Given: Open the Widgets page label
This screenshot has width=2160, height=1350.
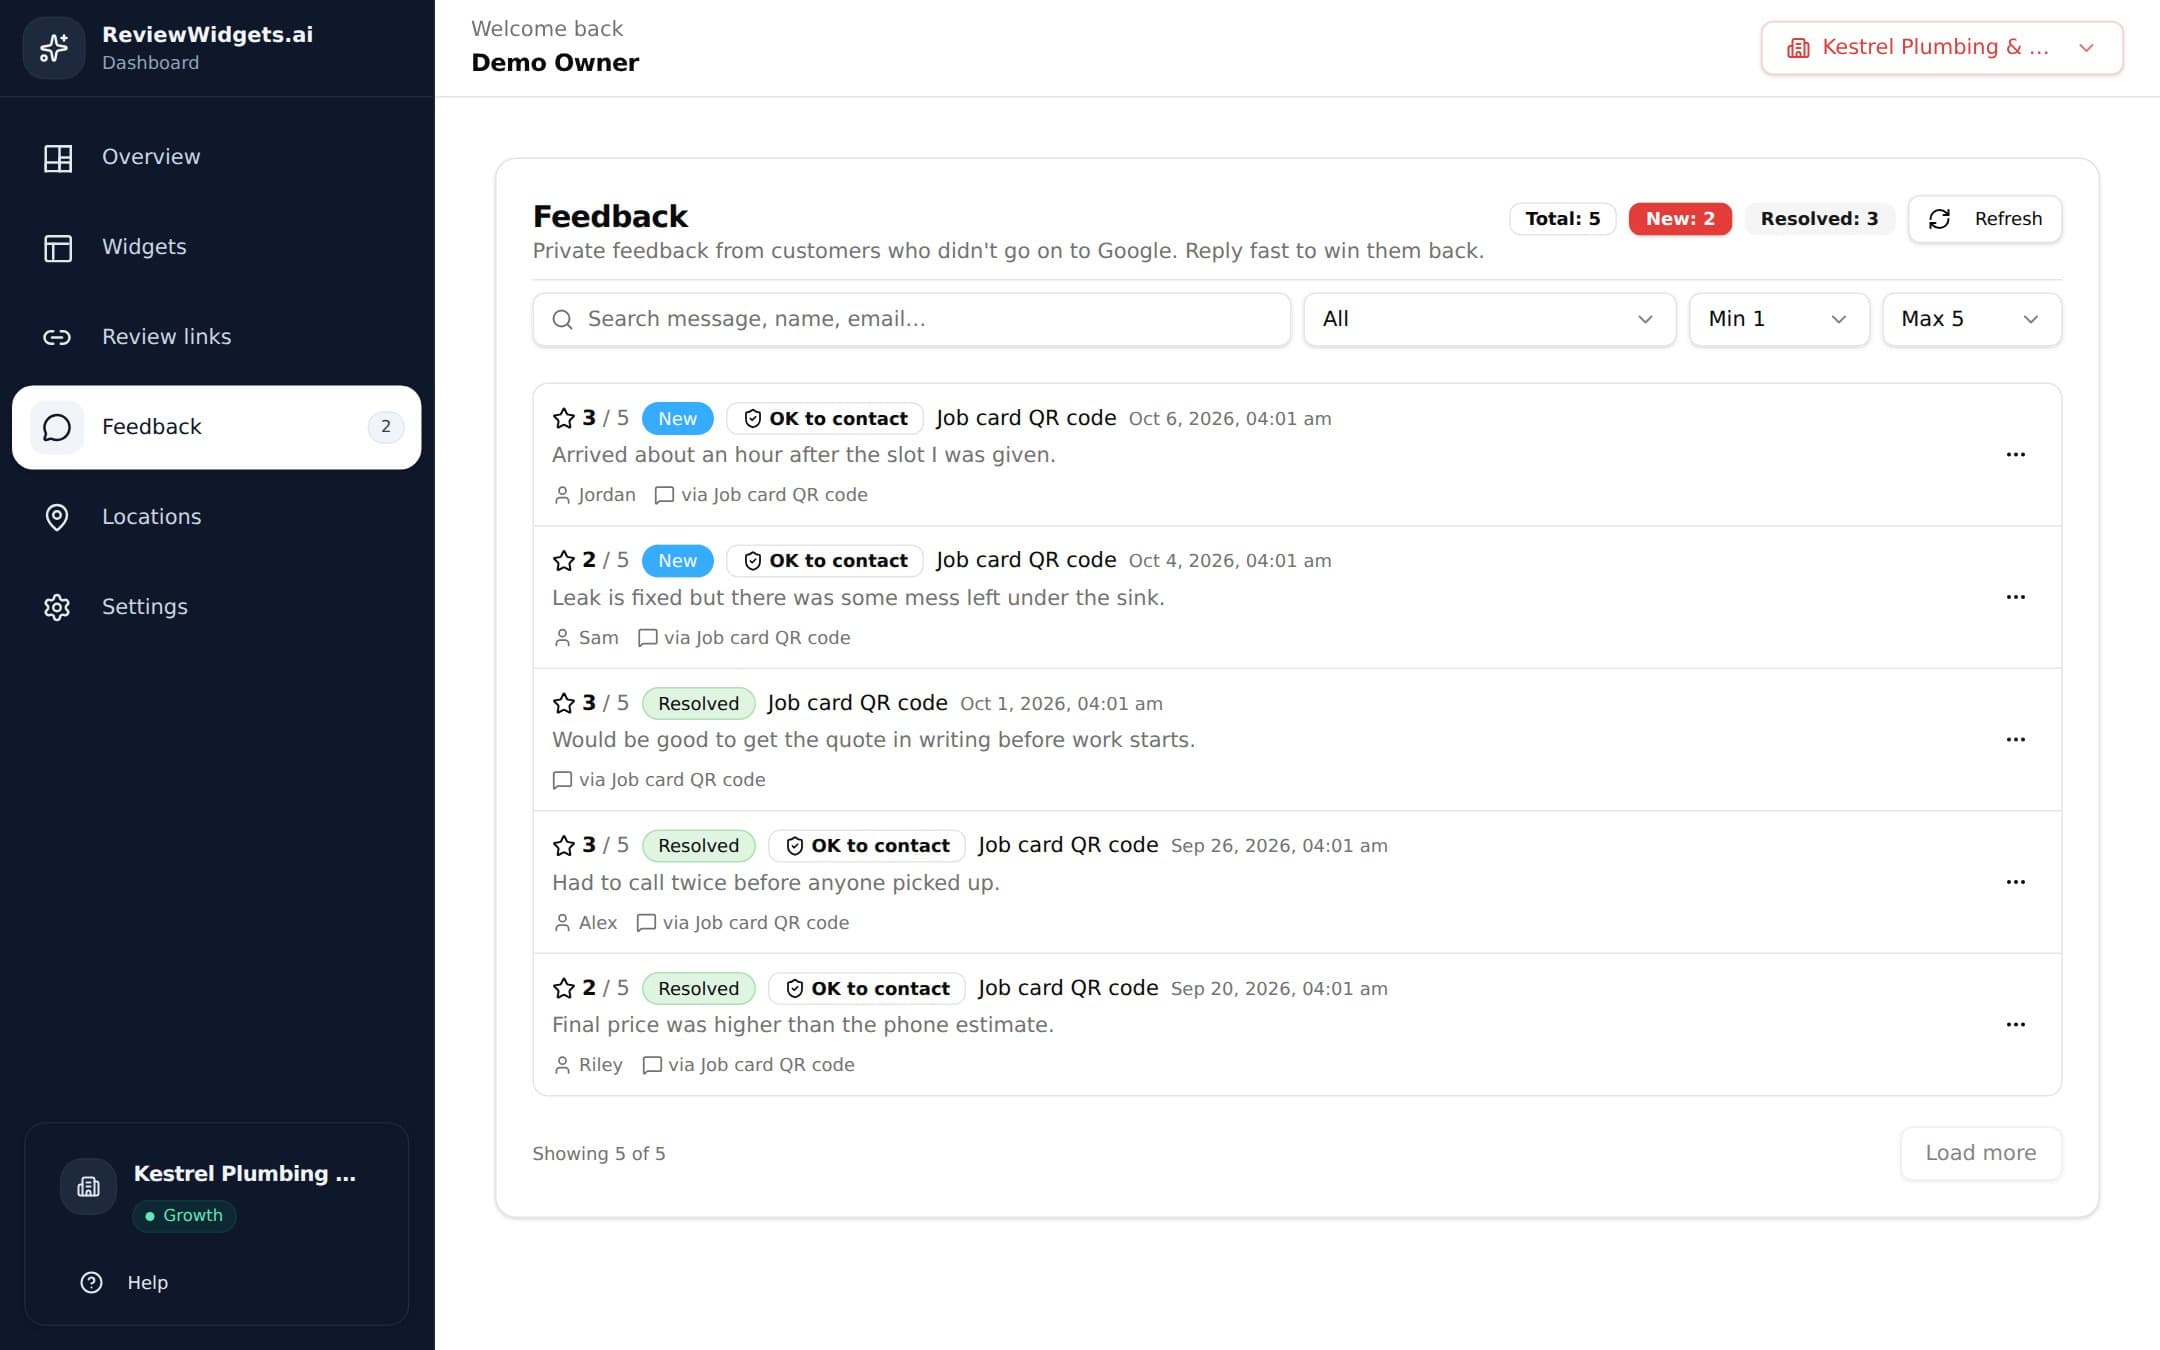Looking at the screenshot, I should 144,247.
